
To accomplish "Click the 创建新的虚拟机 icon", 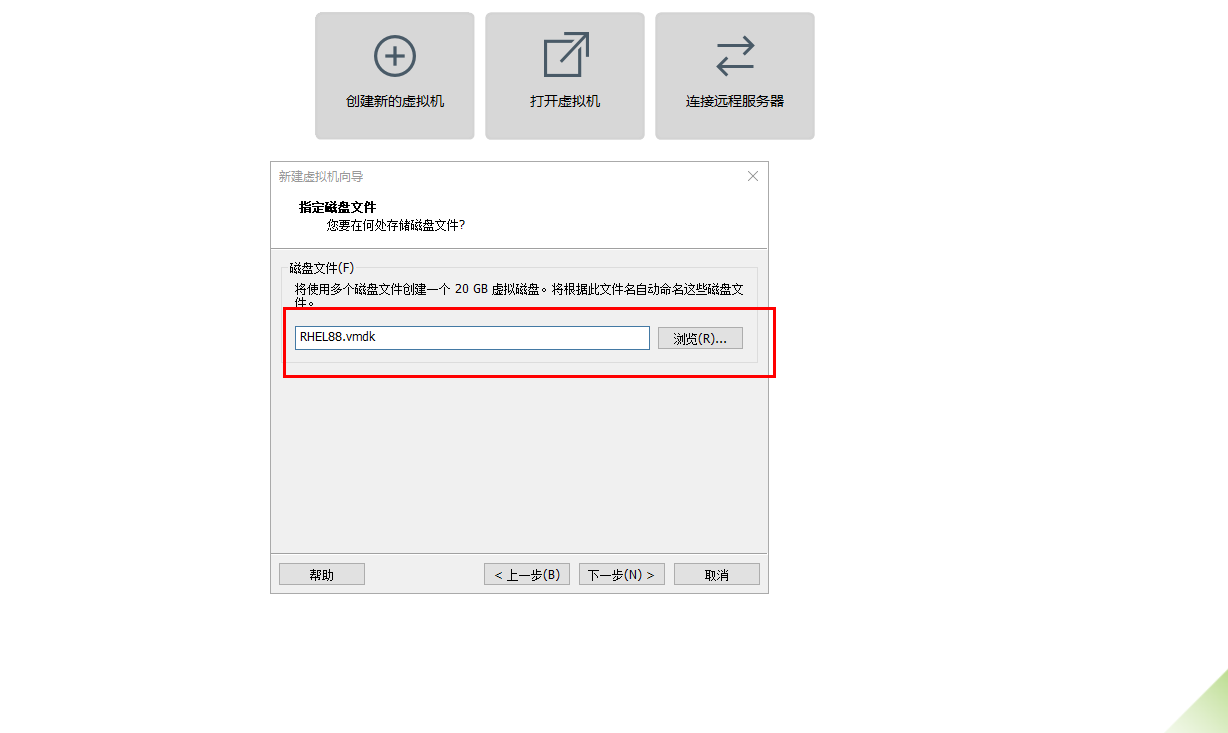I will [394, 75].
